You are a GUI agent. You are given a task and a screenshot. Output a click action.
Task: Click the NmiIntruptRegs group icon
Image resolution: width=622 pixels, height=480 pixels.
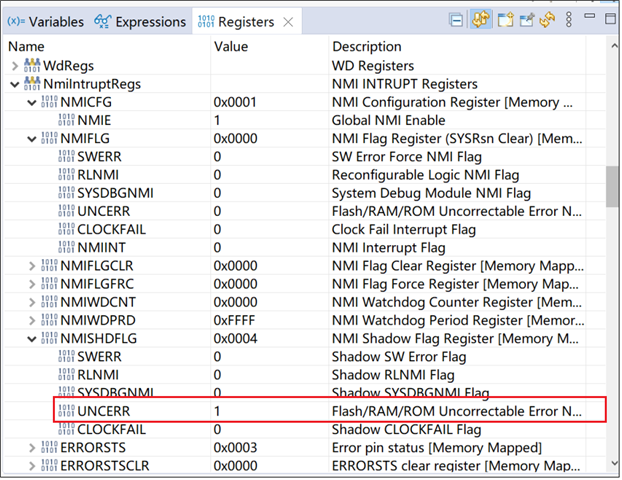(x=32, y=84)
